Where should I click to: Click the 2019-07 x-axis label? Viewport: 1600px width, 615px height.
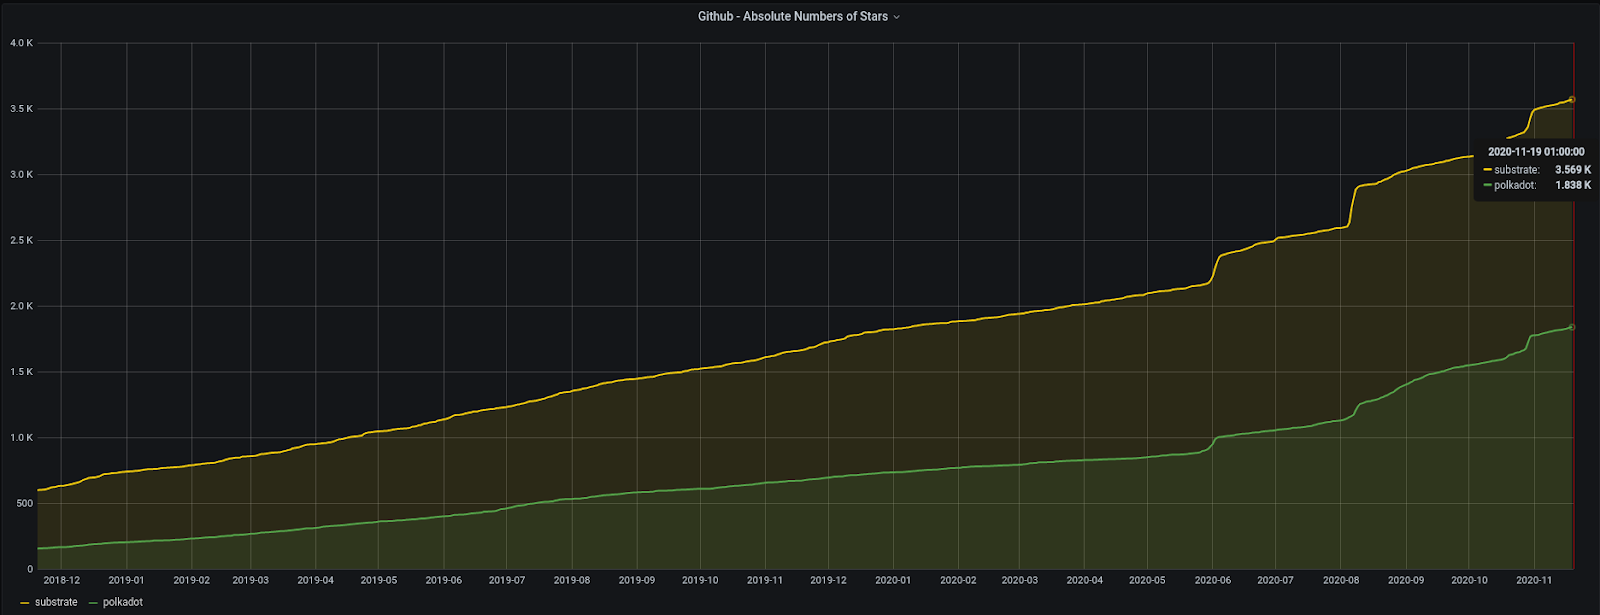tap(506, 580)
